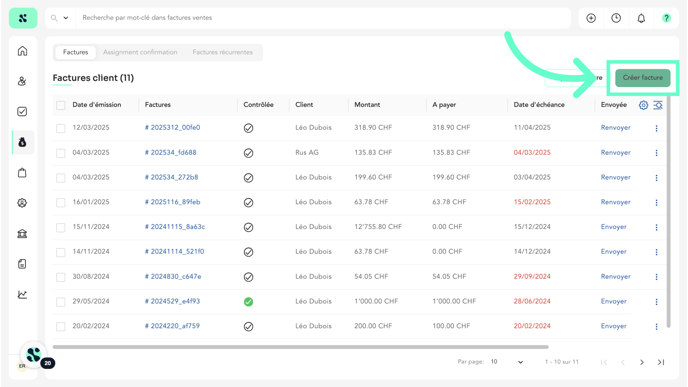Click the Créer facture button

(643, 78)
